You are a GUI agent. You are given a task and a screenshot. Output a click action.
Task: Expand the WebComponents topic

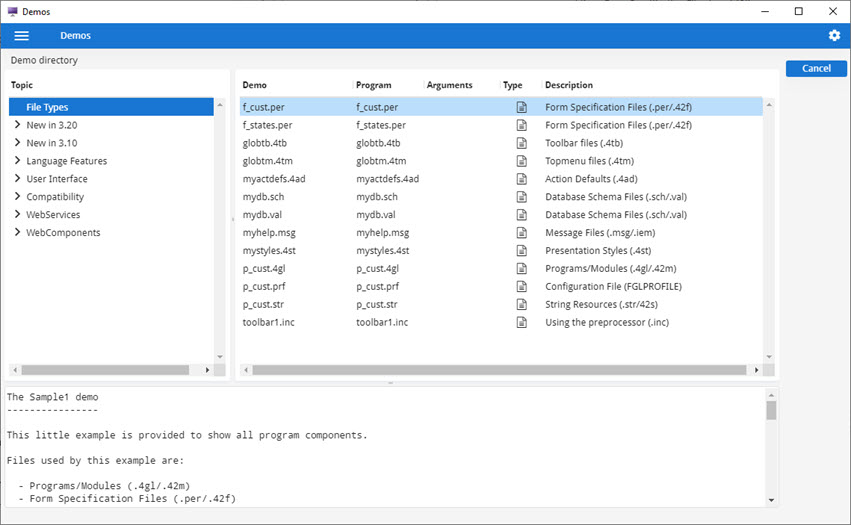(x=17, y=232)
